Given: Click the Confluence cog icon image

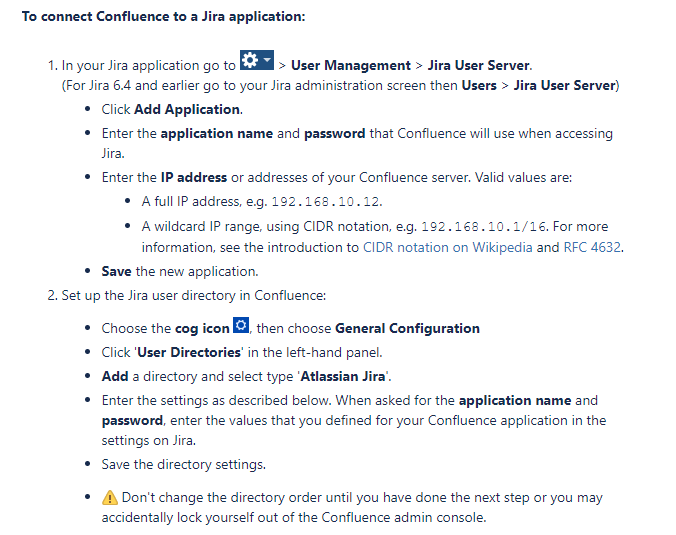Looking at the screenshot, I should (241, 325).
